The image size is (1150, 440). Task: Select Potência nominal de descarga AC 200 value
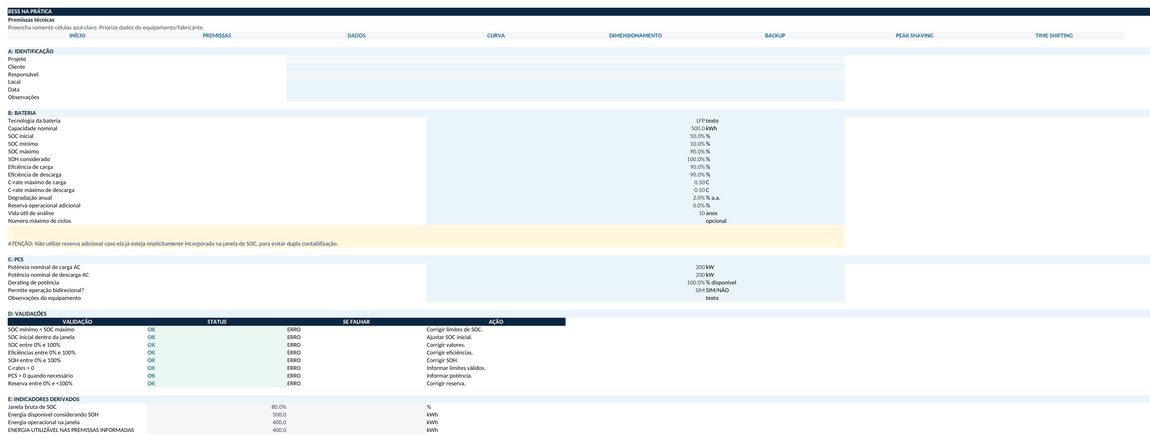[700, 275]
